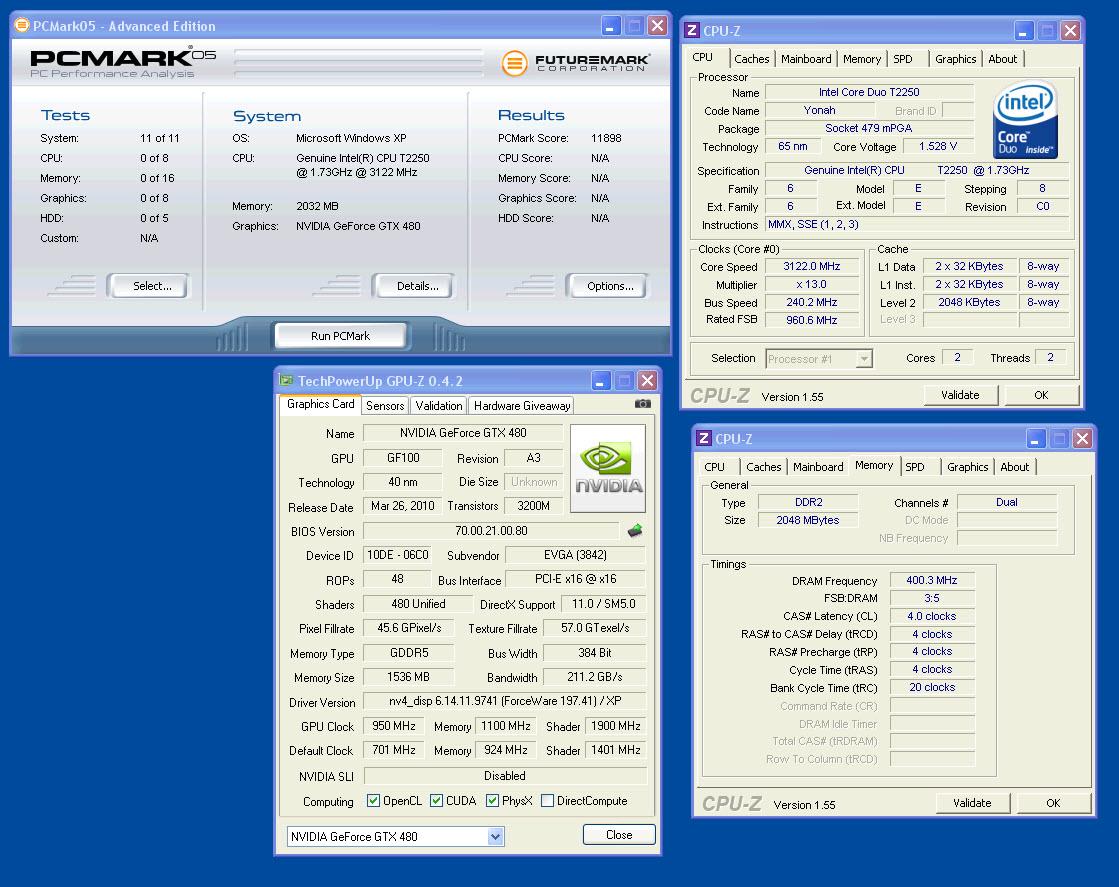The image size is (1119, 887).
Task: Click the Core Speed value 3122.0 MHz
Action: [x=811, y=266]
